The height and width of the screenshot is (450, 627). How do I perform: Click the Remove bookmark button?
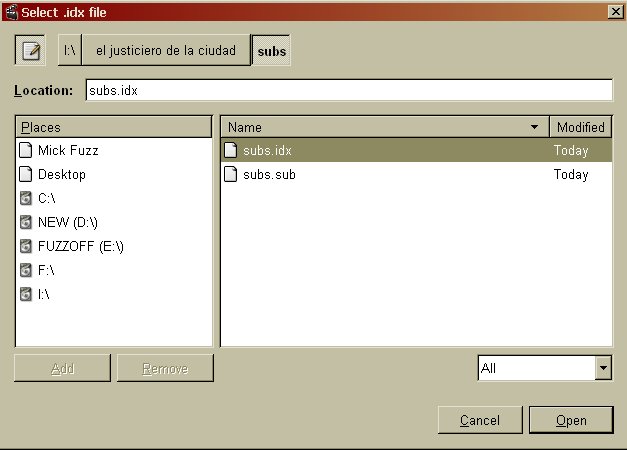coord(165,368)
